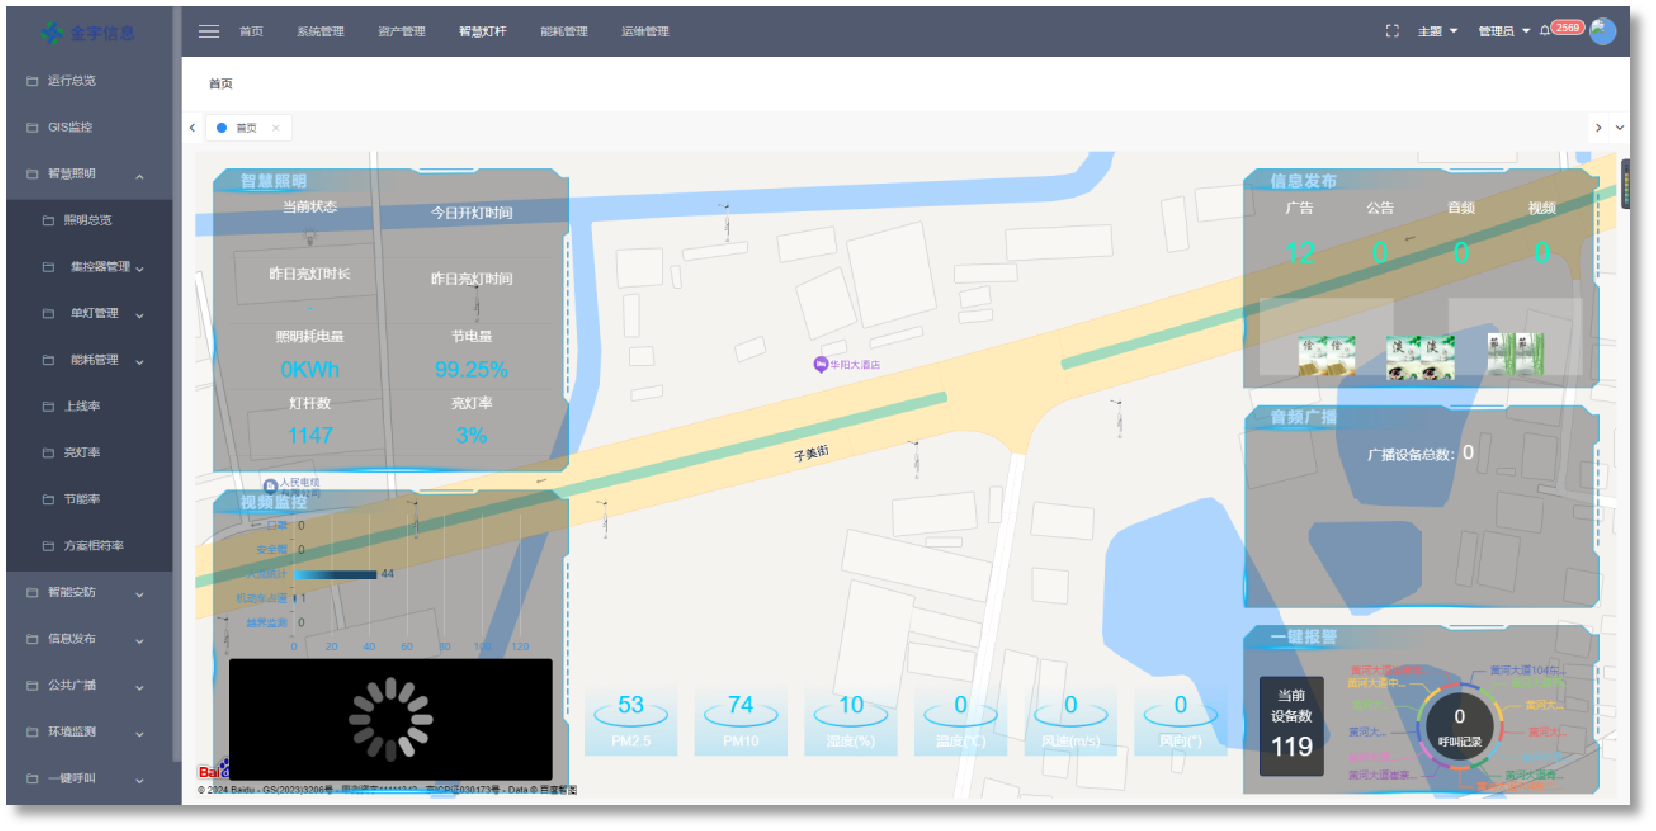Click the folder icon beside 节能率

pyautogui.click(x=48, y=499)
